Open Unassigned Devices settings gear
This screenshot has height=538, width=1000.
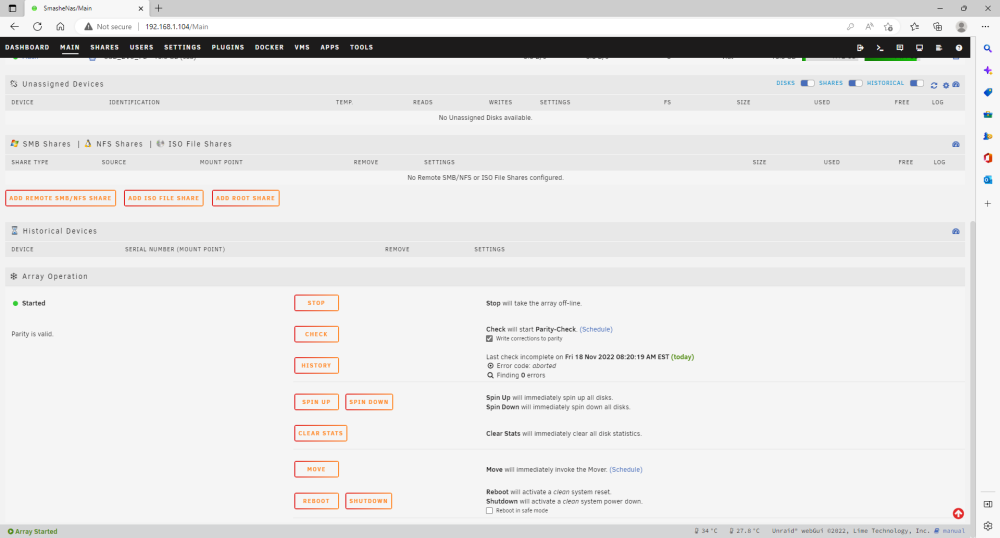[x=946, y=85]
